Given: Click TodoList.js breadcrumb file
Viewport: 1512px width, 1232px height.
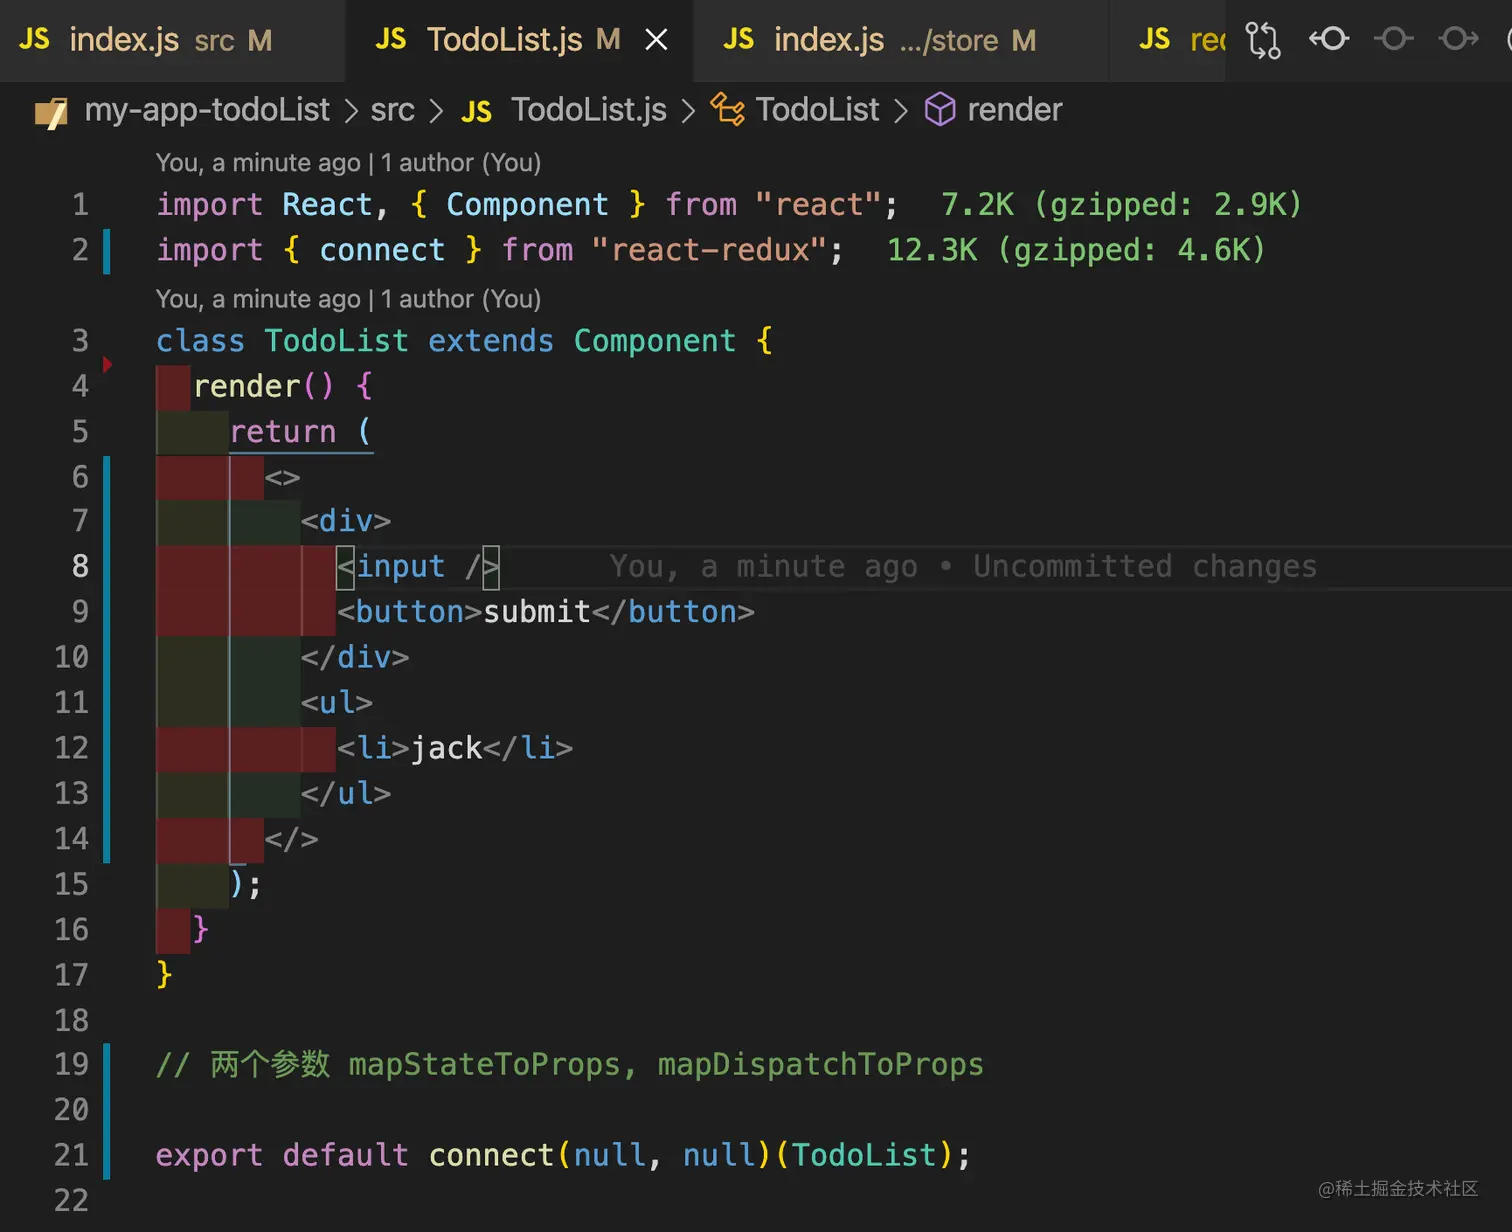Looking at the screenshot, I should point(589,109).
